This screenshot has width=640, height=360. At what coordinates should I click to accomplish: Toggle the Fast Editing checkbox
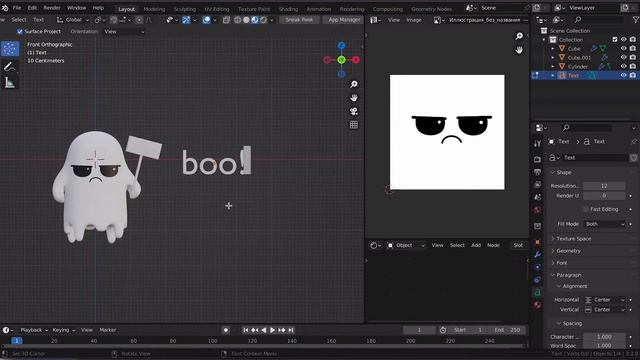[x=586, y=209]
